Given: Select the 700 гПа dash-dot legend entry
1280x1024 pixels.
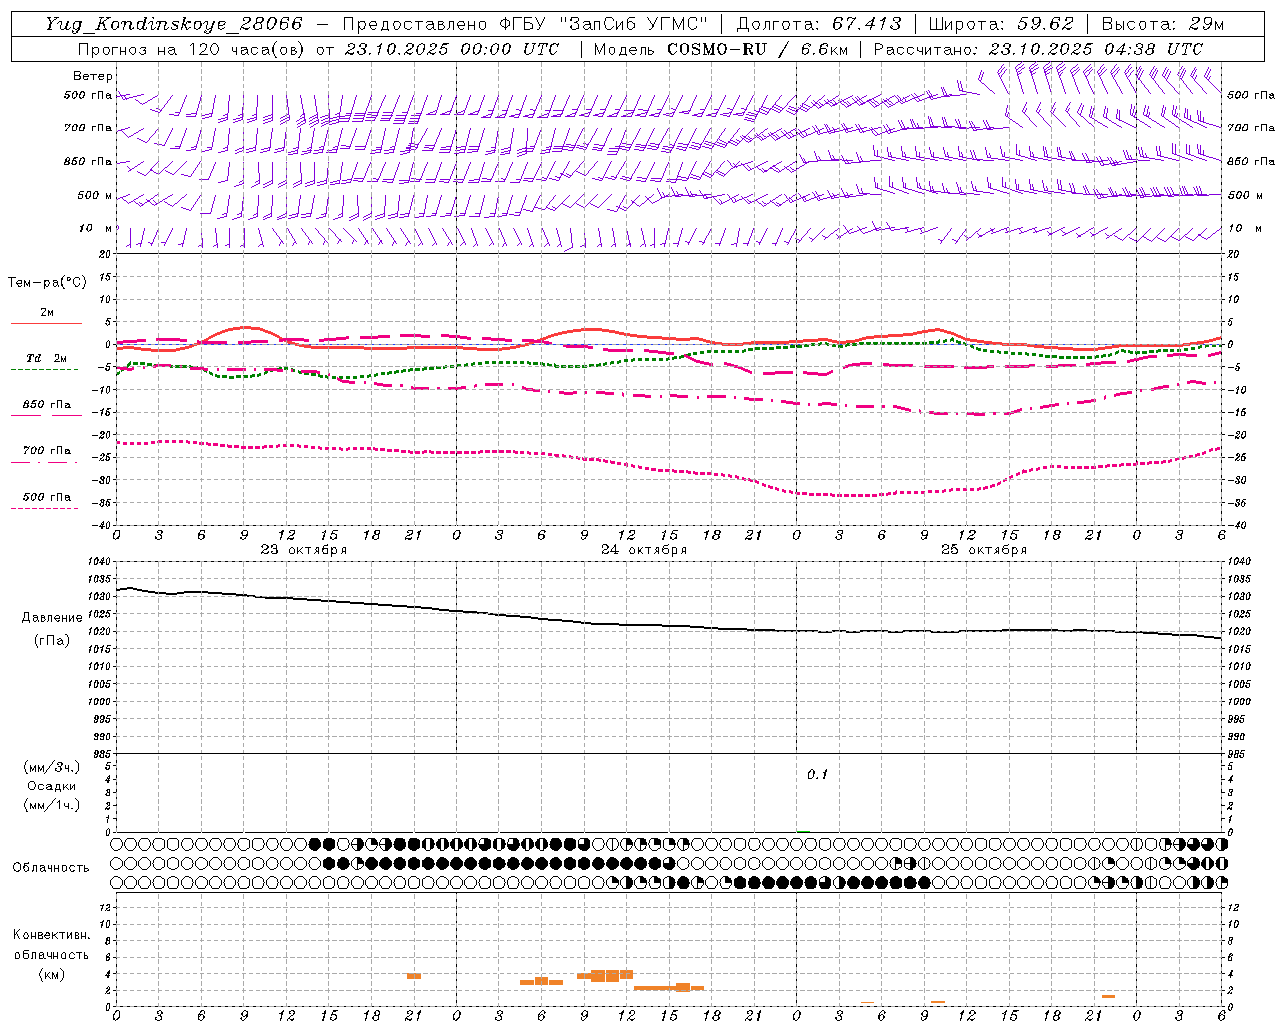Looking at the screenshot, I should click(45, 455).
